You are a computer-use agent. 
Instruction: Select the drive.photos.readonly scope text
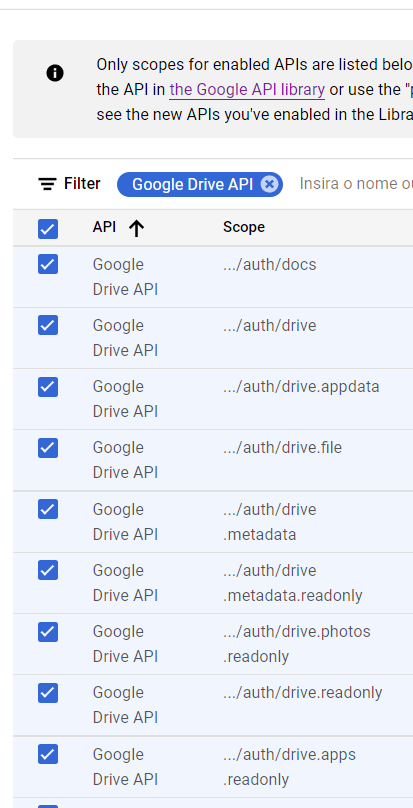point(297,644)
